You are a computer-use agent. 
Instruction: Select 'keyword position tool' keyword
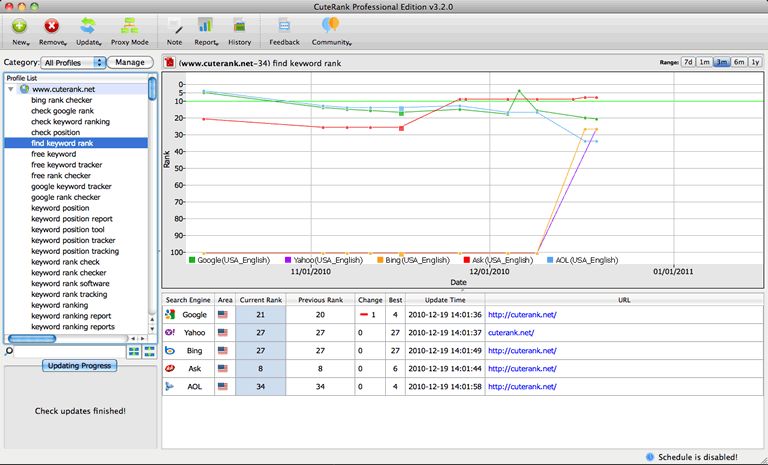pyautogui.click(x=68, y=229)
